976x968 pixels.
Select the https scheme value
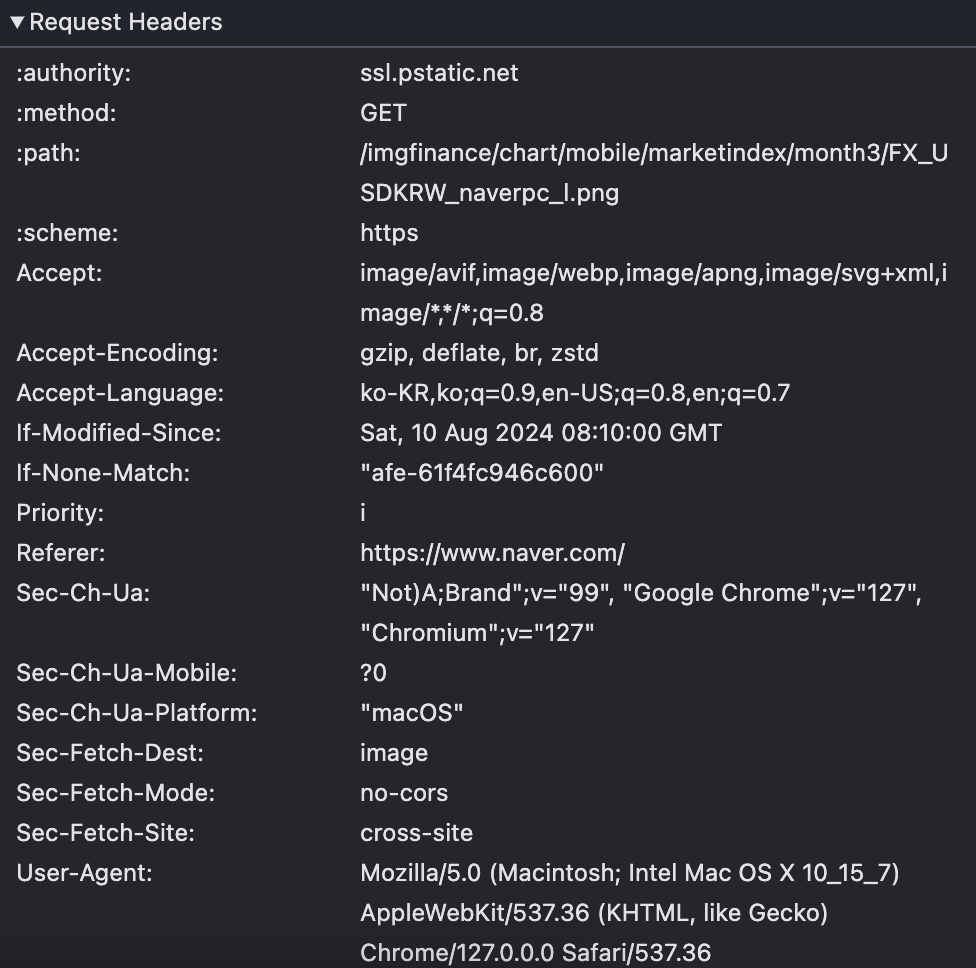[389, 233]
